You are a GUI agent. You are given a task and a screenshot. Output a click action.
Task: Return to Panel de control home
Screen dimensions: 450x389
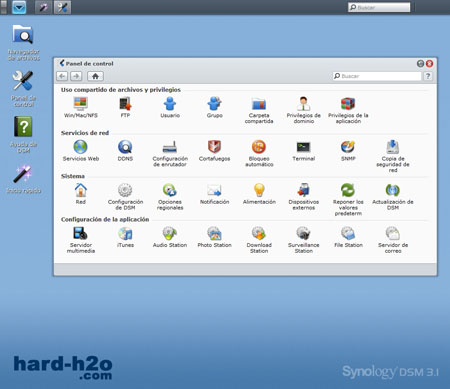click(x=95, y=76)
